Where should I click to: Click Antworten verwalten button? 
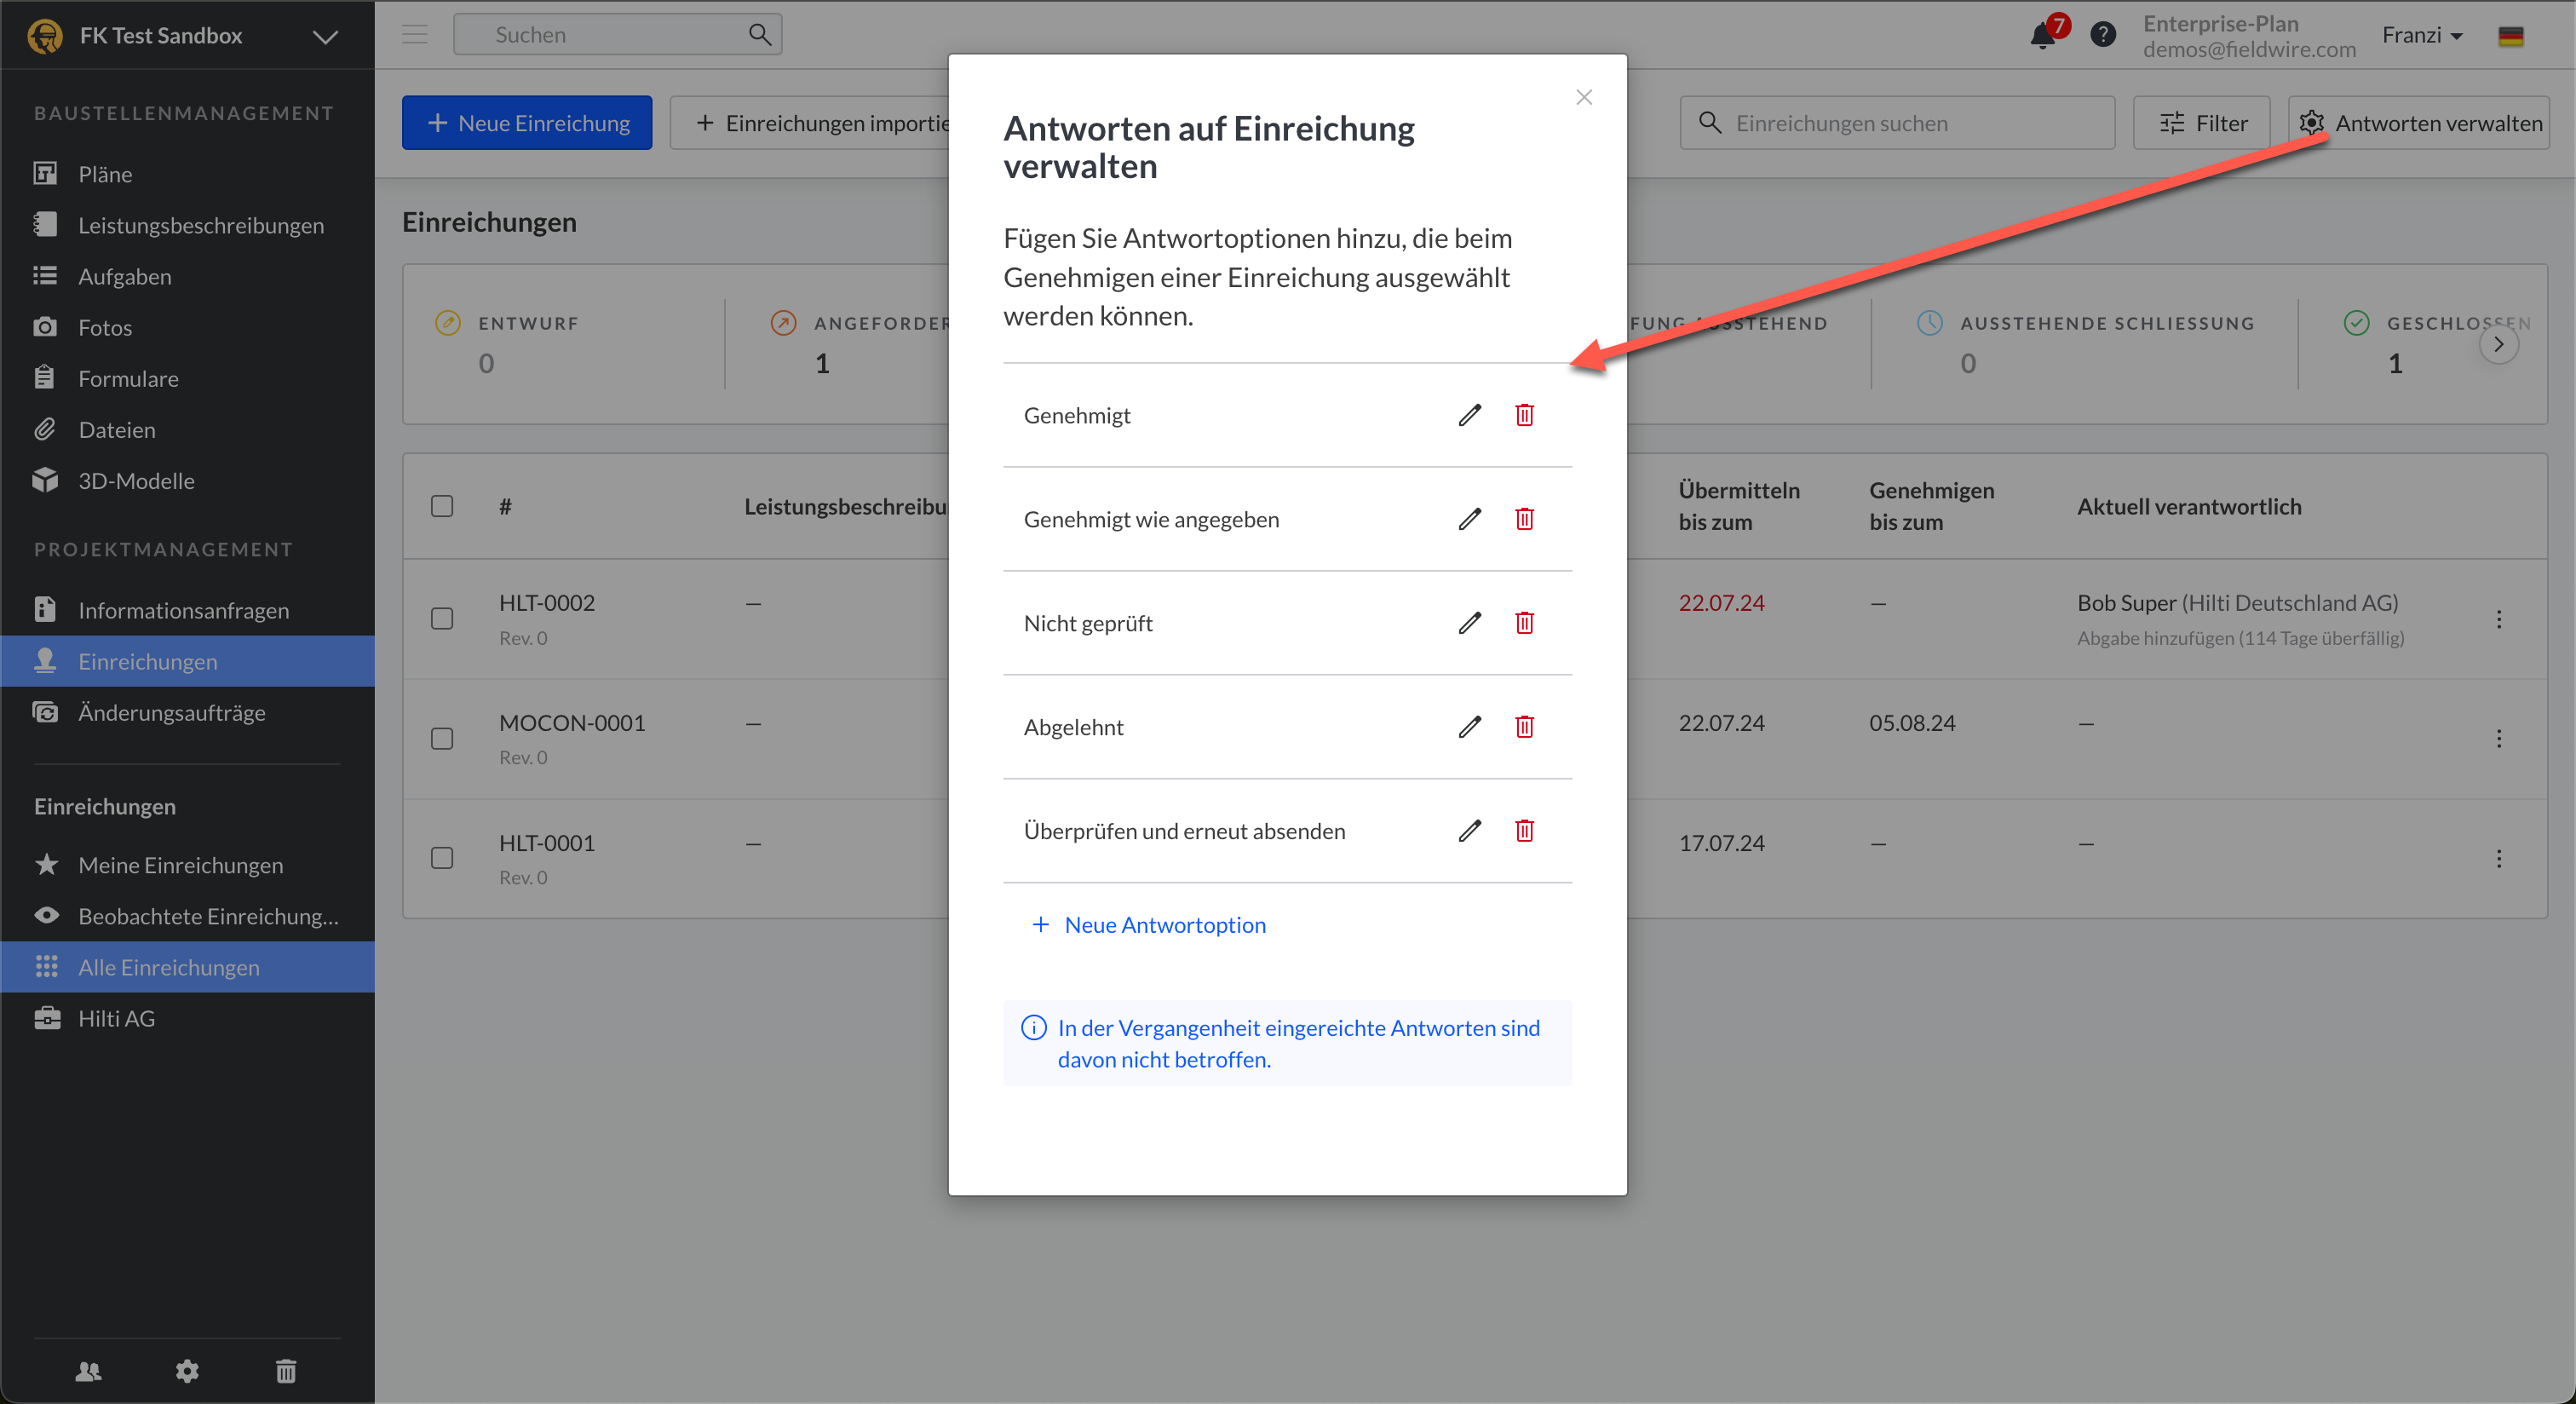tap(2419, 123)
